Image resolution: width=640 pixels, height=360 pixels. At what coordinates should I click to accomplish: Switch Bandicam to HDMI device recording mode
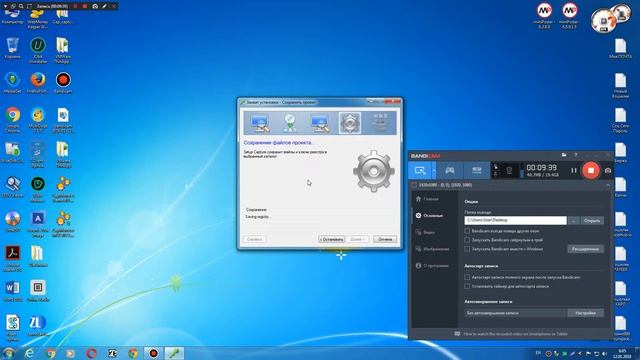[x=476, y=170]
